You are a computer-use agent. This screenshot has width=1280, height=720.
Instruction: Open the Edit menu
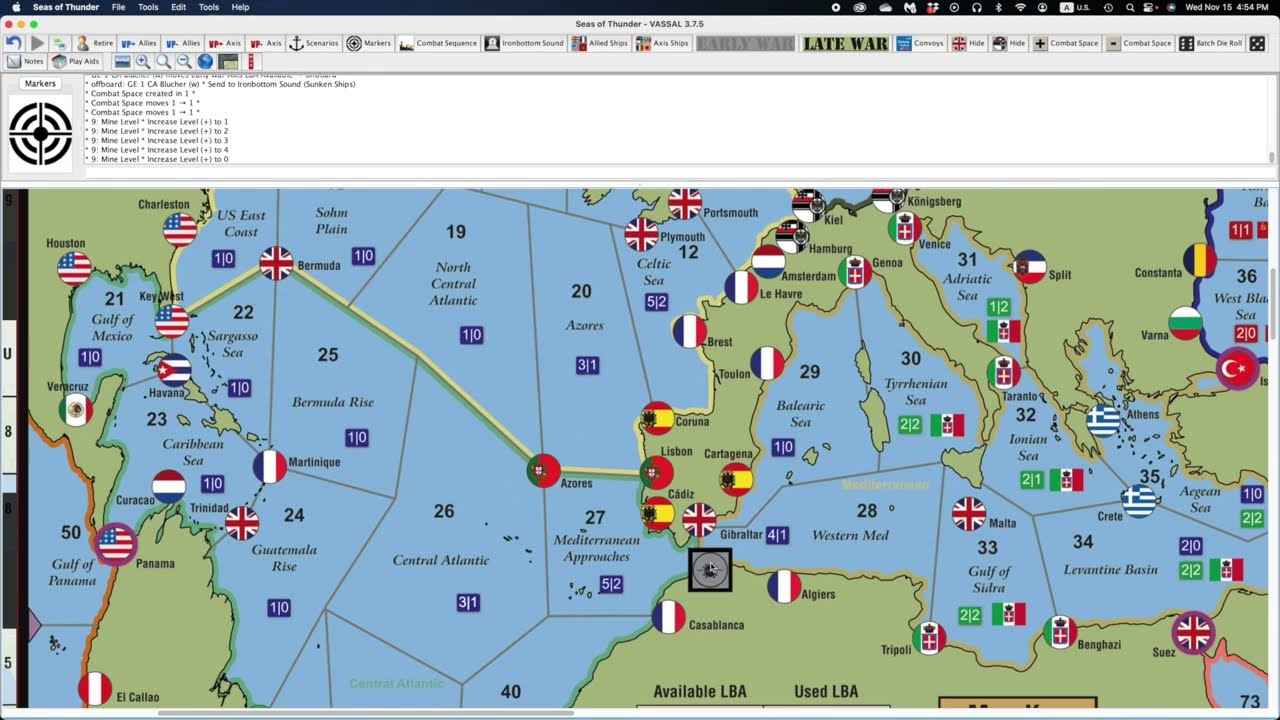(178, 7)
